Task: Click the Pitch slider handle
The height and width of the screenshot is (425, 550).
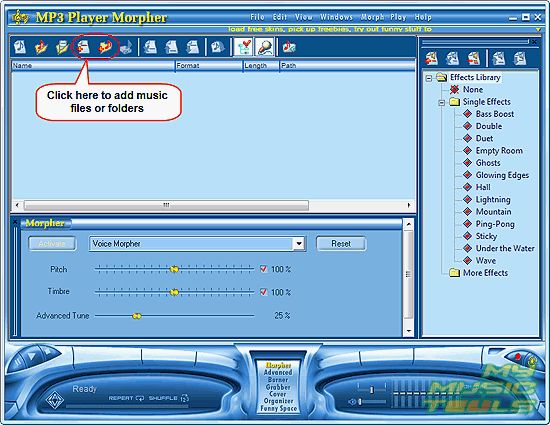Action: 174,269
